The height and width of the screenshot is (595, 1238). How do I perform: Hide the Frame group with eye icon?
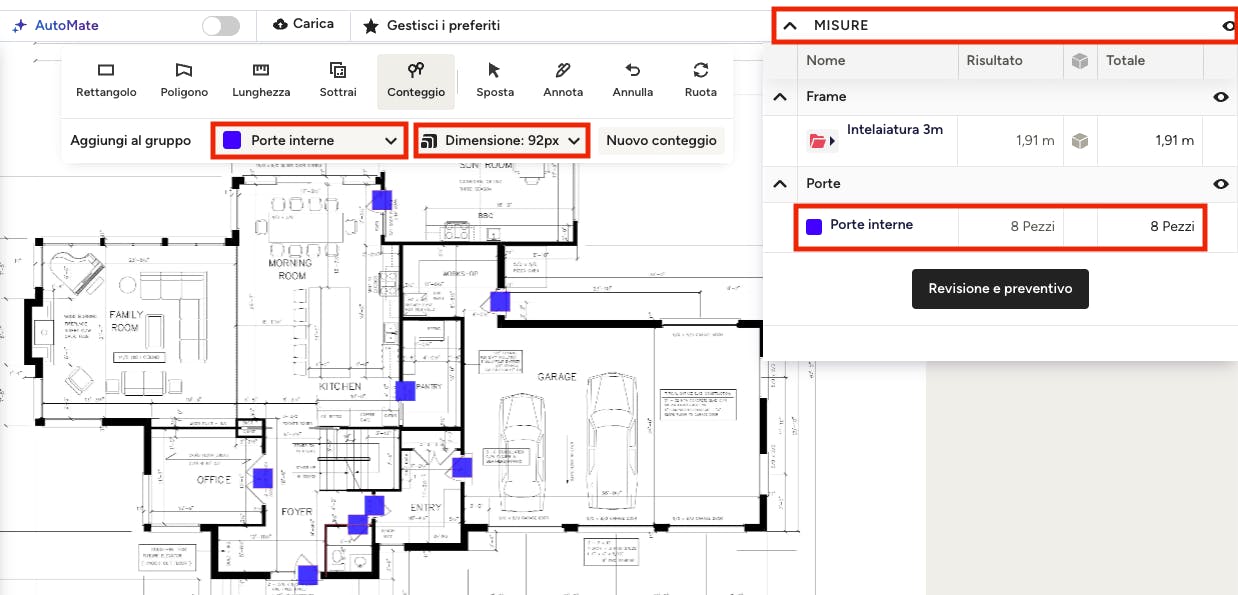tap(1220, 97)
